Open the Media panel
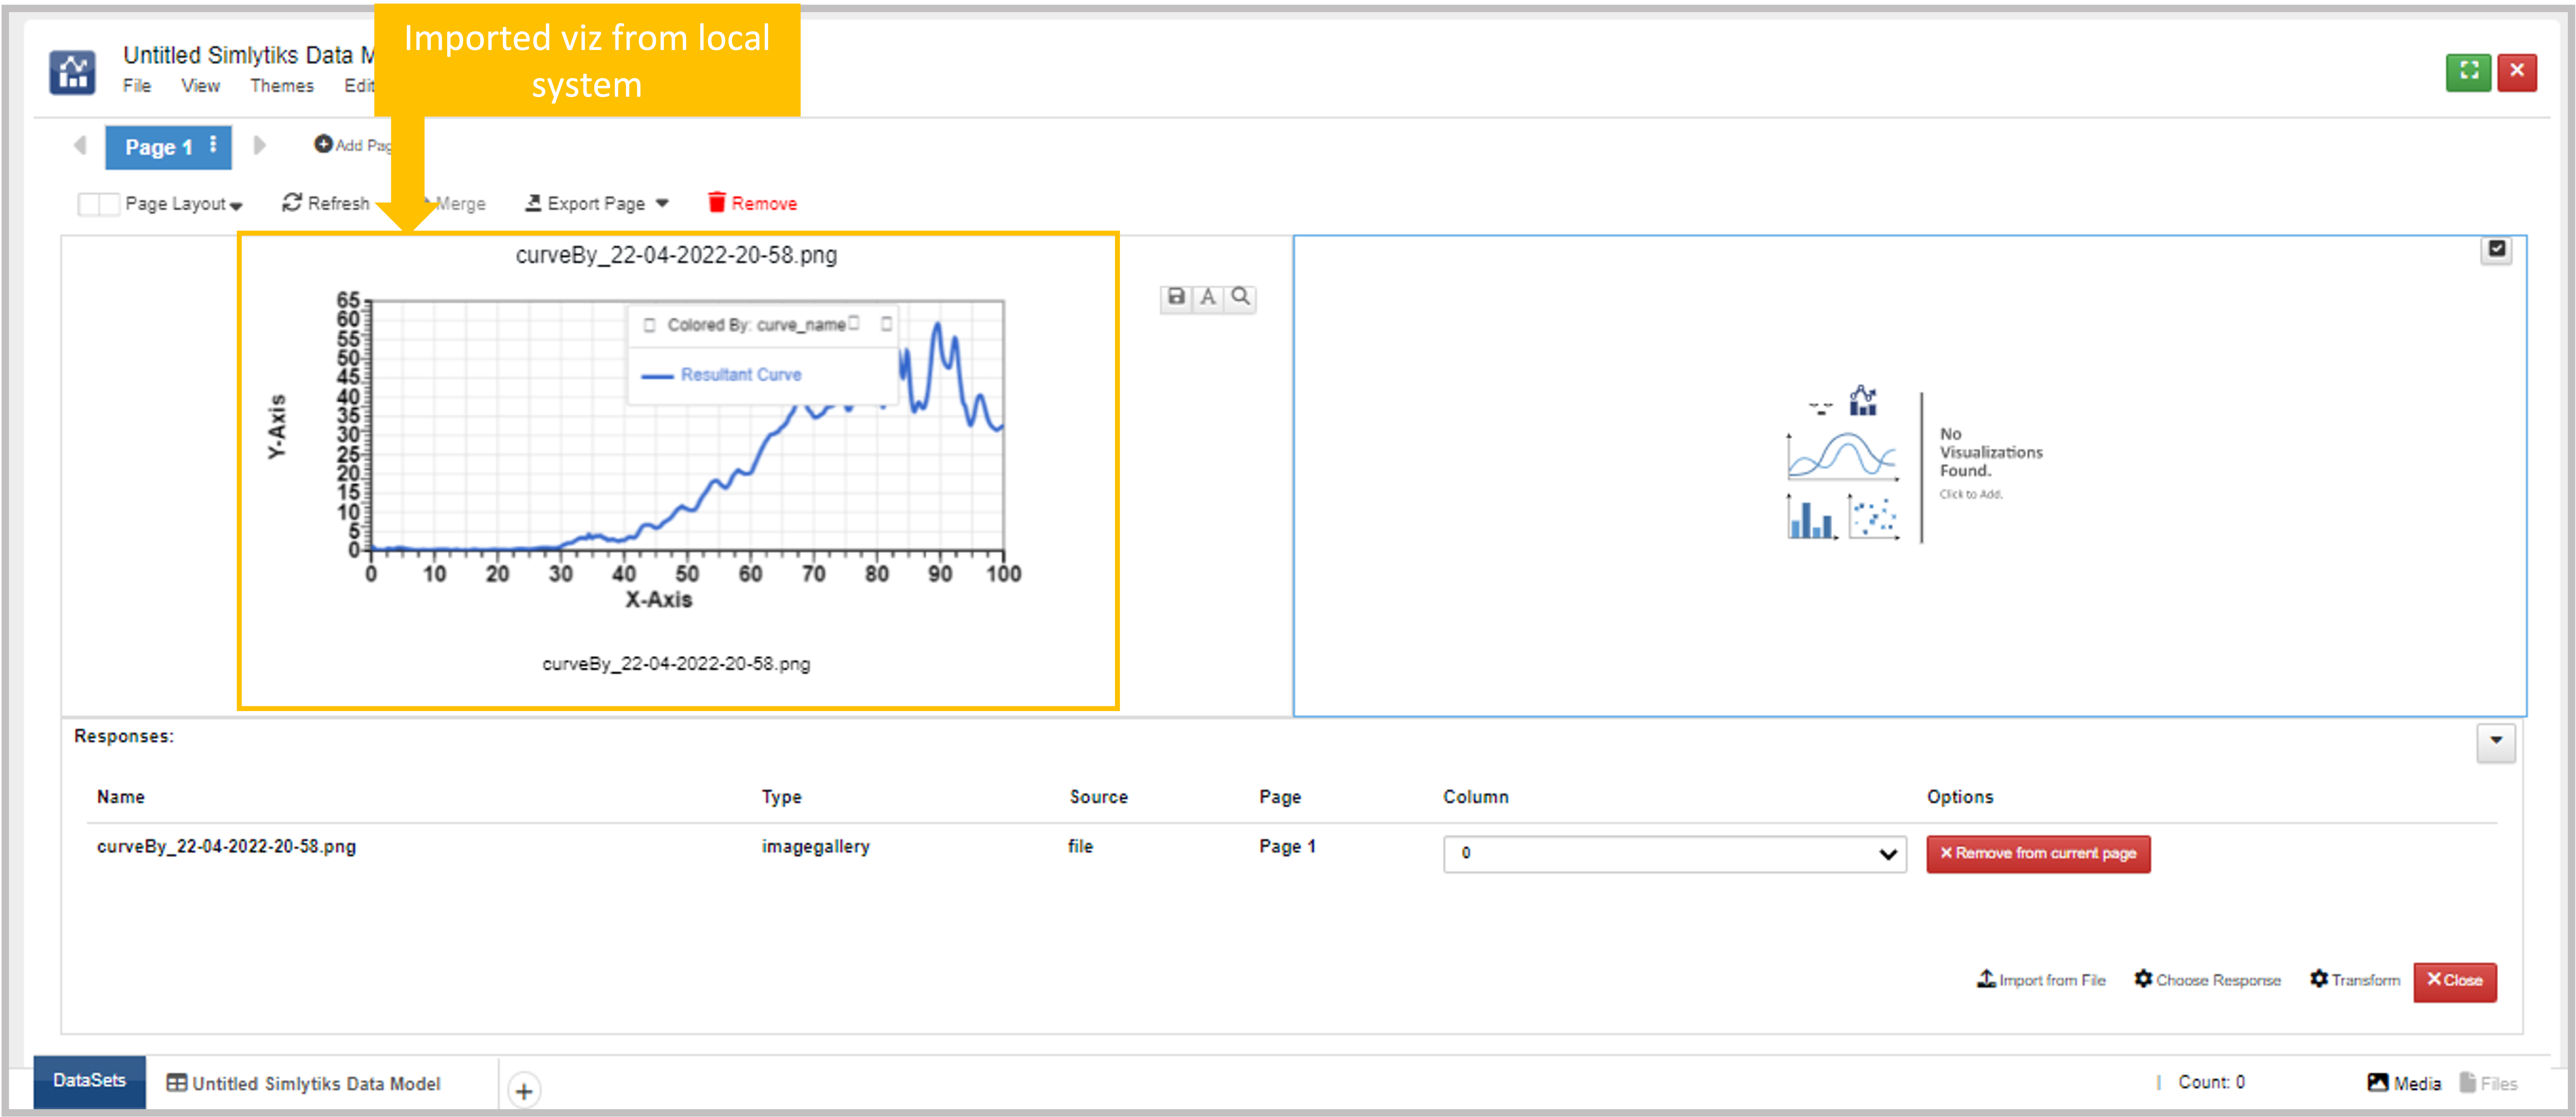The height and width of the screenshot is (1117, 2576). pyautogui.click(x=2404, y=1083)
